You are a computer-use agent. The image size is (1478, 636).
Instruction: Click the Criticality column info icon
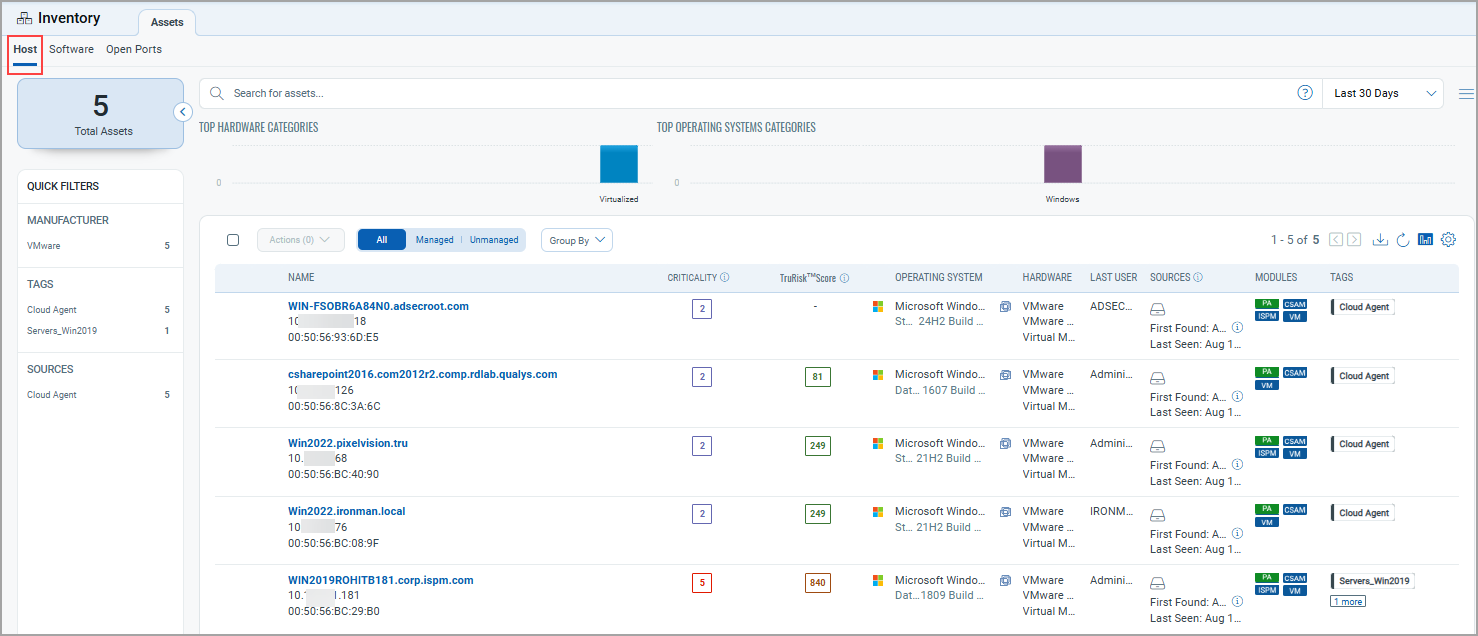(724, 278)
